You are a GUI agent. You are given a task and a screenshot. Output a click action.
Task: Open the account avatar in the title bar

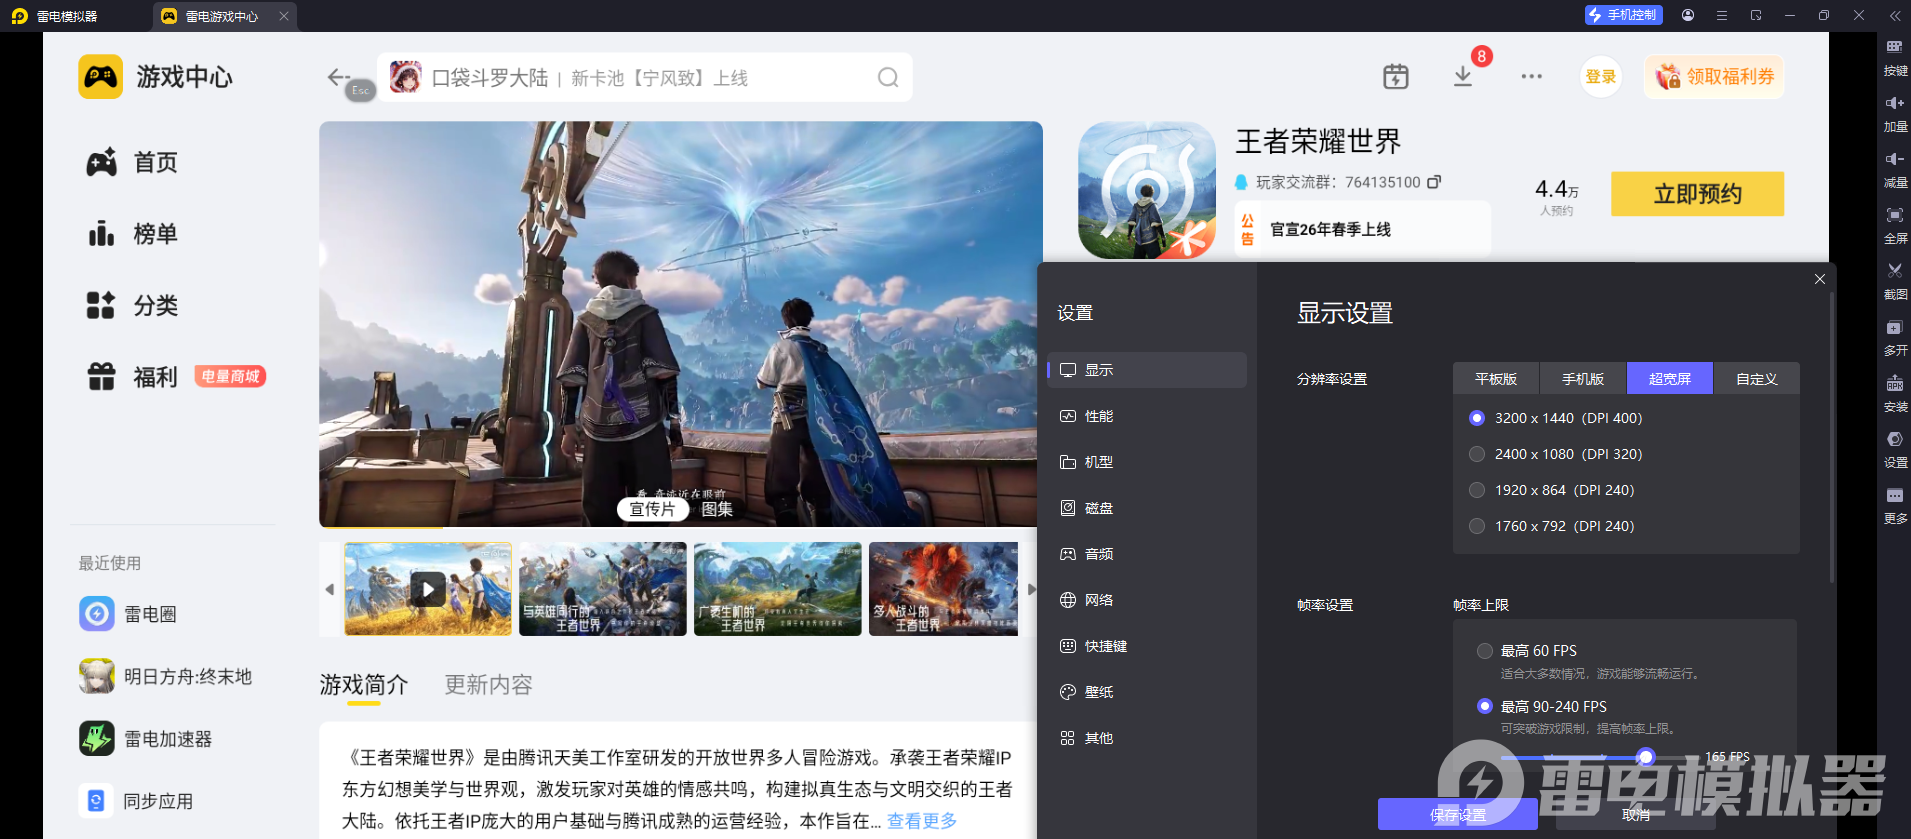[x=1688, y=15]
